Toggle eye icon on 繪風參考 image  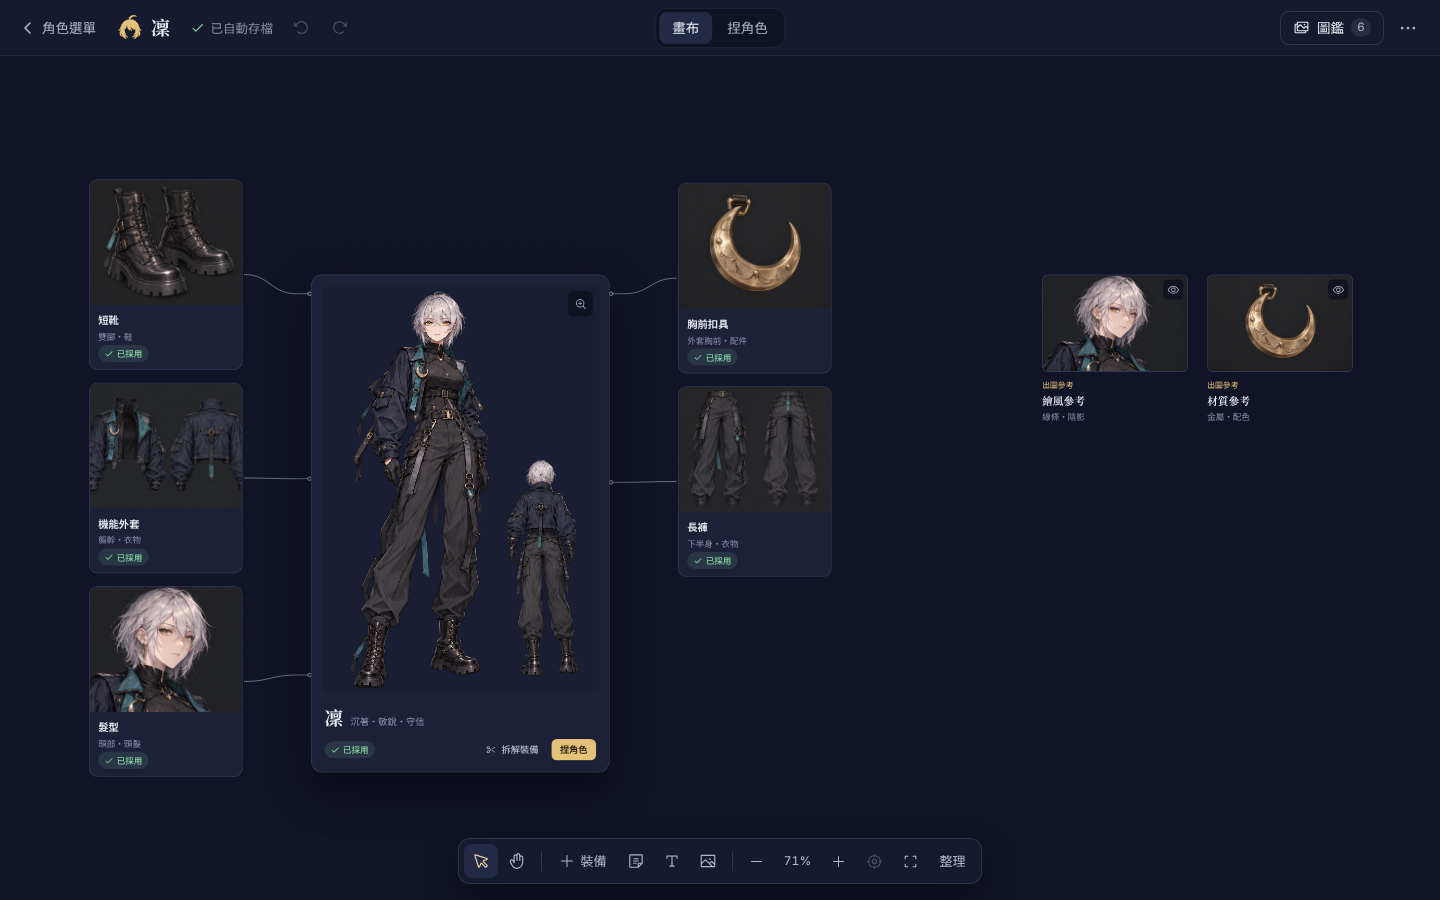tap(1173, 290)
